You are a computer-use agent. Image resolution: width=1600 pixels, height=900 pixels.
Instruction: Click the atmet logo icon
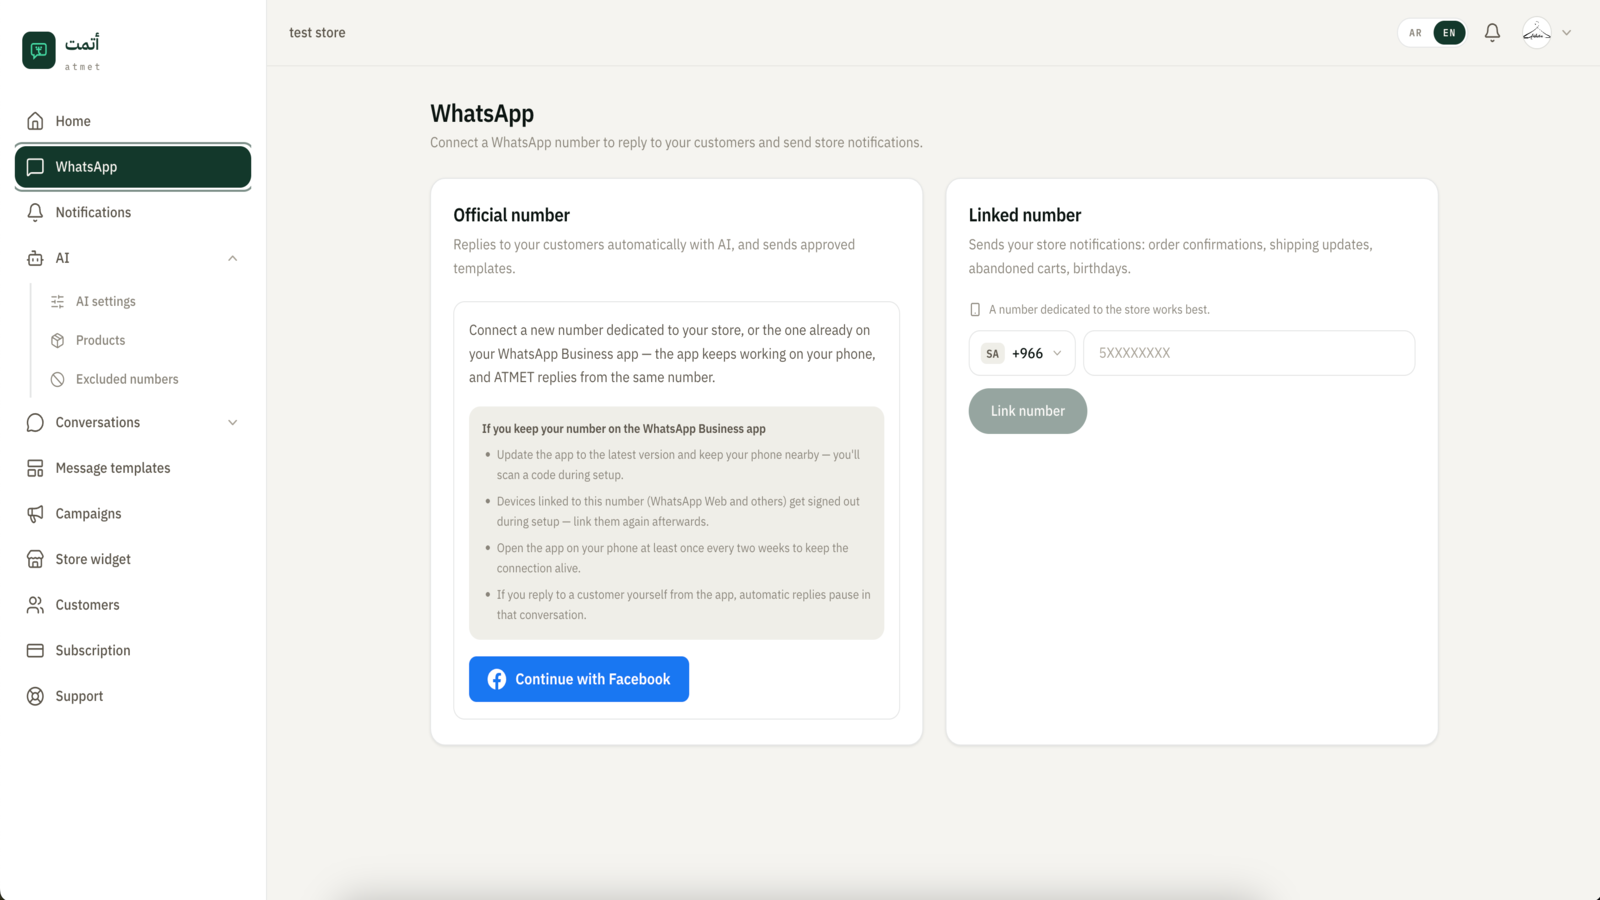click(x=39, y=50)
